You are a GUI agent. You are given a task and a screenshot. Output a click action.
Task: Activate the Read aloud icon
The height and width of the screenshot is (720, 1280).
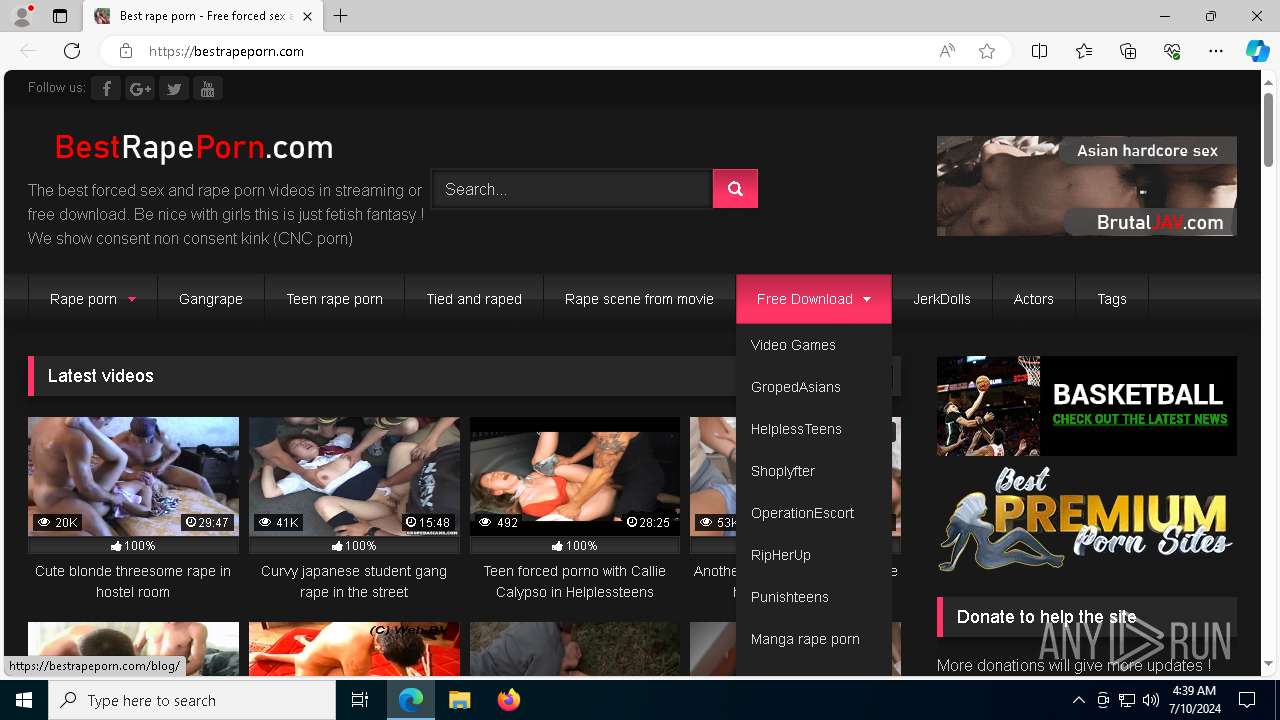click(x=947, y=51)
